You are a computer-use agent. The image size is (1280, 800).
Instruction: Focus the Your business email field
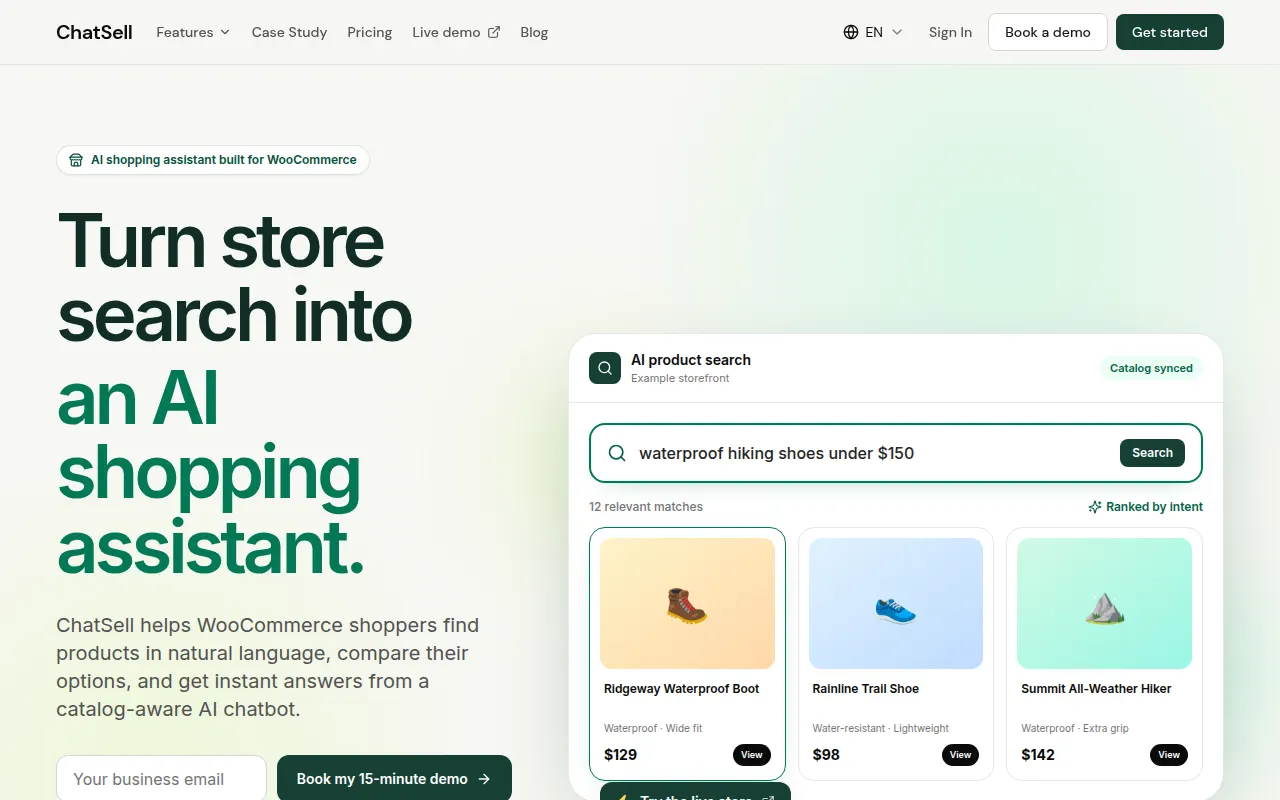tap(161, 778)
